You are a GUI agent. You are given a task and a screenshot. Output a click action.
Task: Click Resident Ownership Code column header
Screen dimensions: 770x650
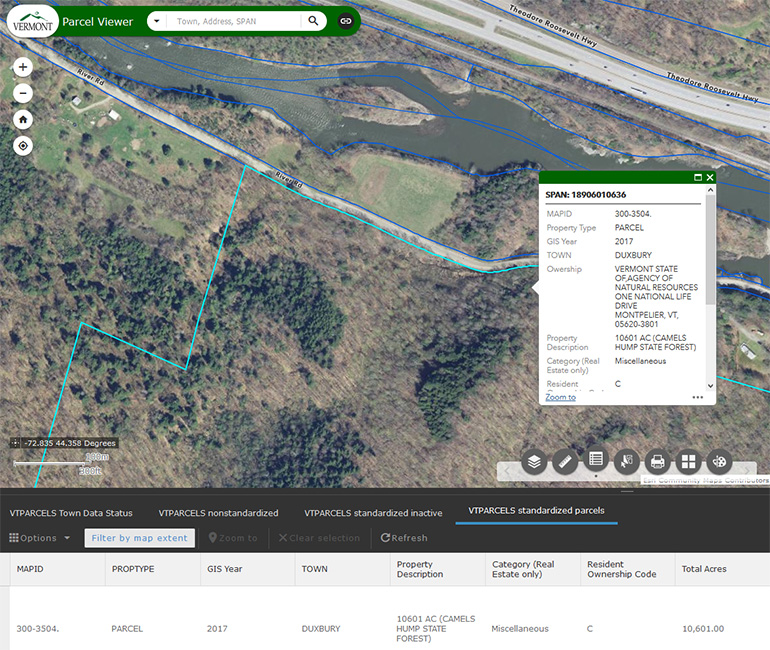[628, 569]
